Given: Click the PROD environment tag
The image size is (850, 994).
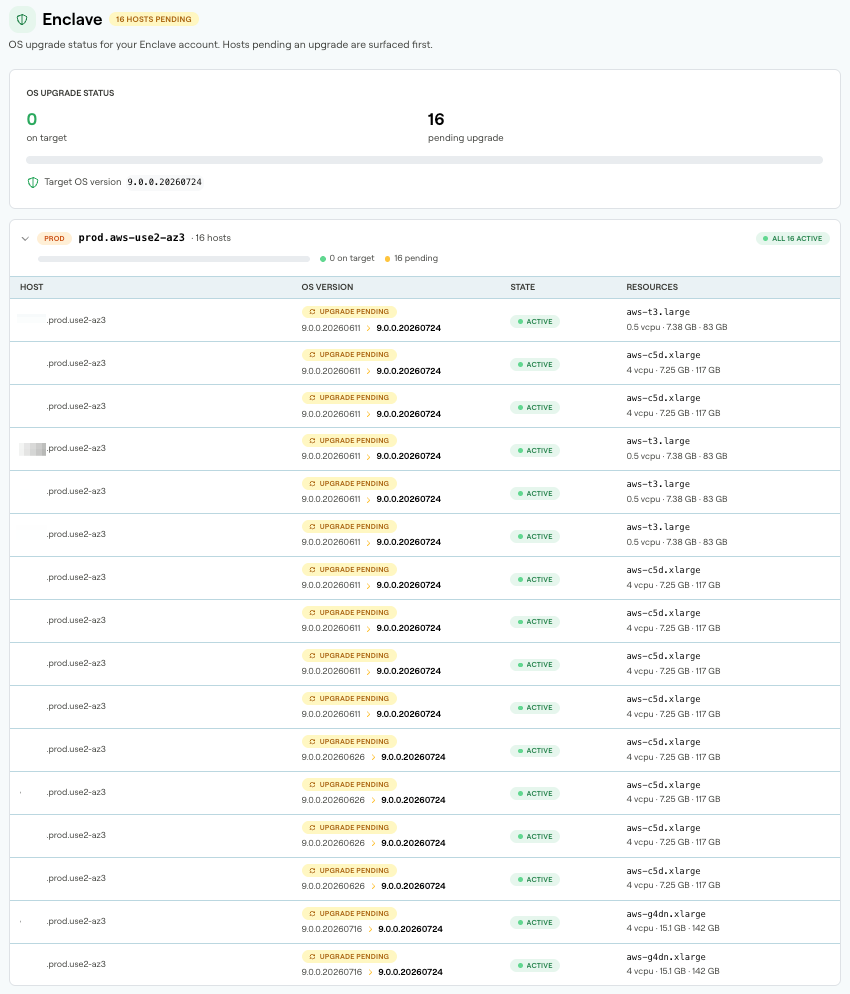Looking at the screenshot, I should click(54, 238).
